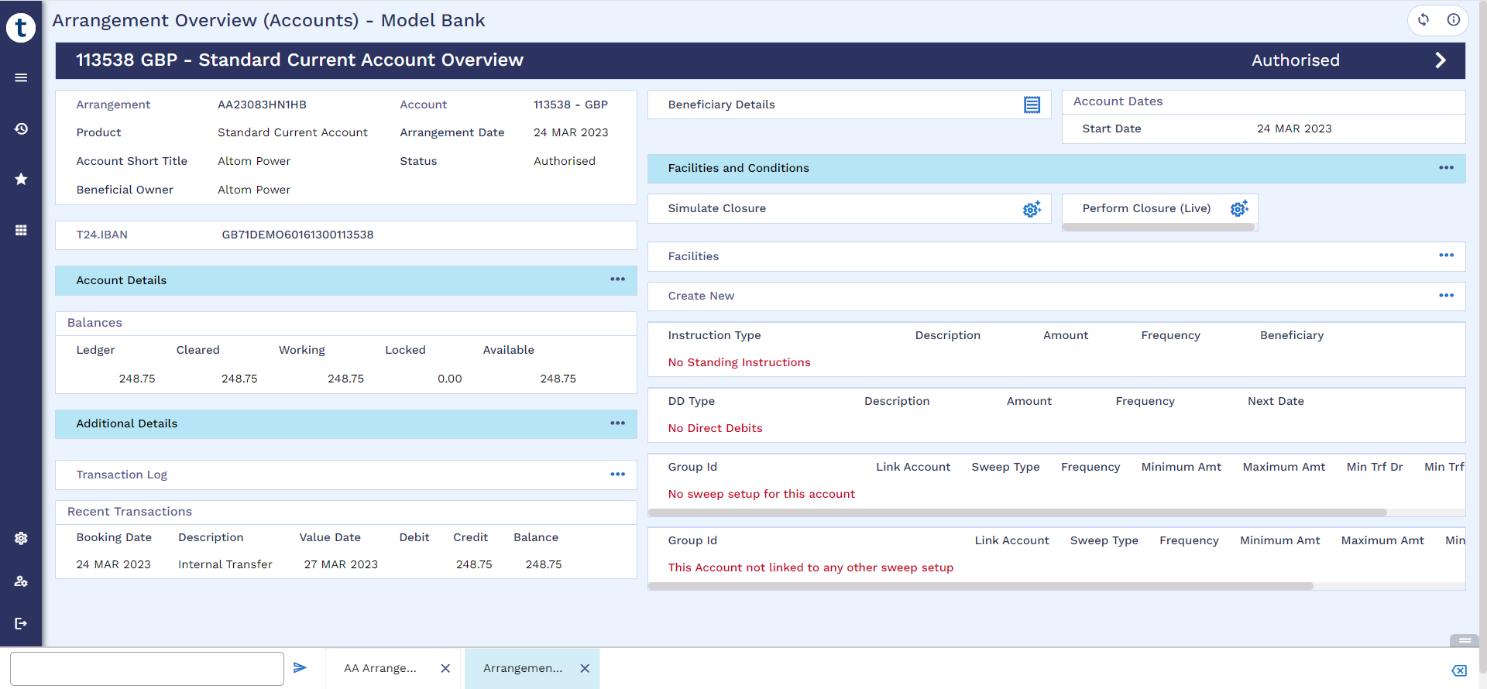
Task: Open the history icon in sidebar
Action: coord(21,129)
